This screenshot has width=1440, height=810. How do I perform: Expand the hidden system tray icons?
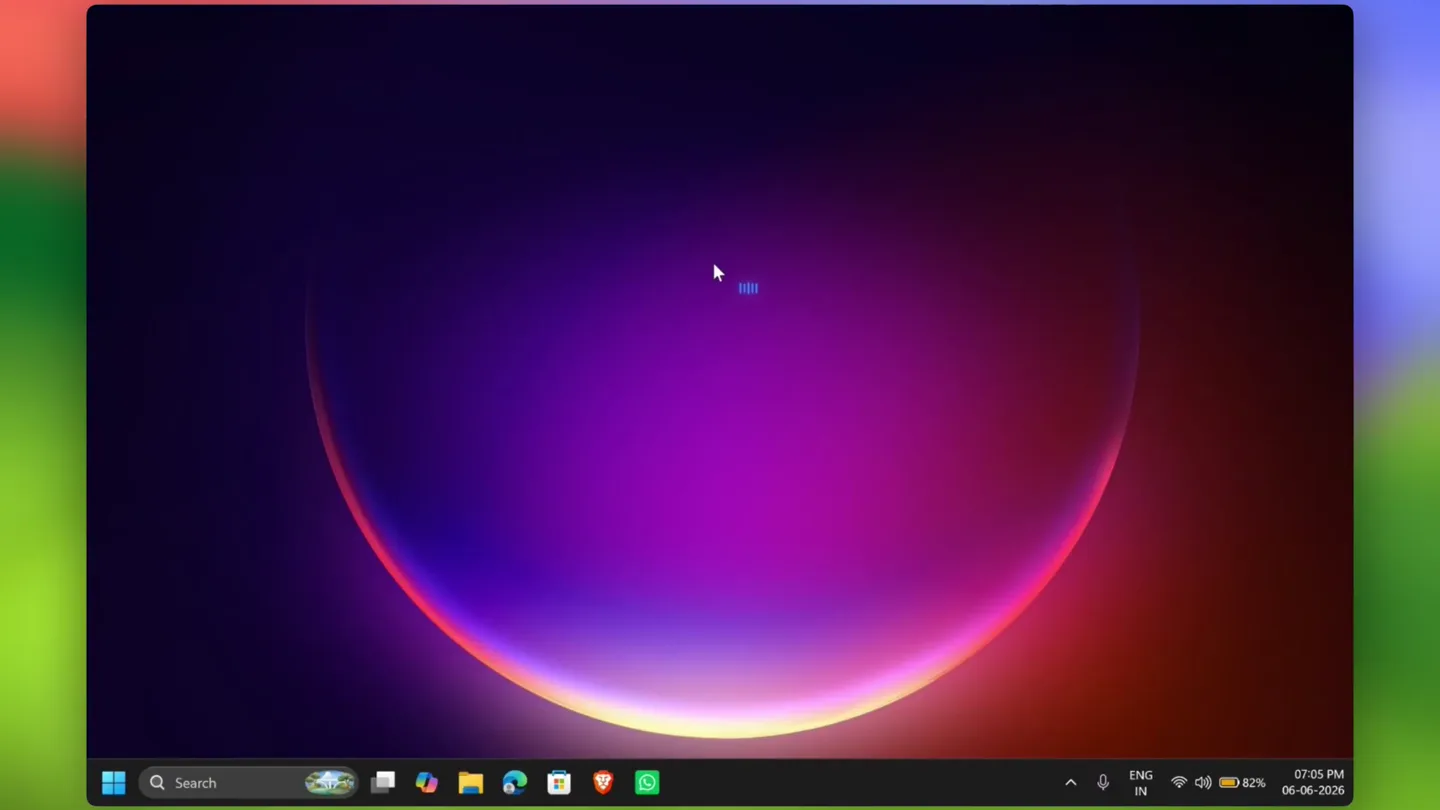point(1071,783)
